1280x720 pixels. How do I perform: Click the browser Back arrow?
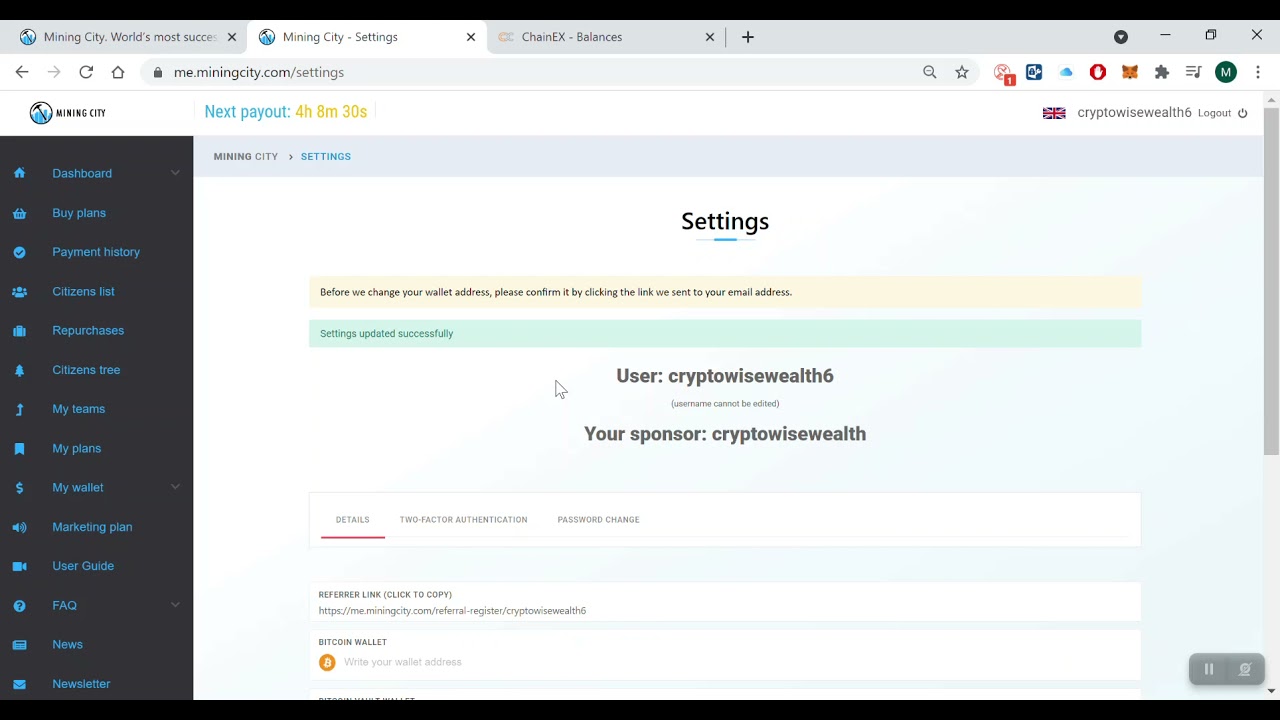22,72
